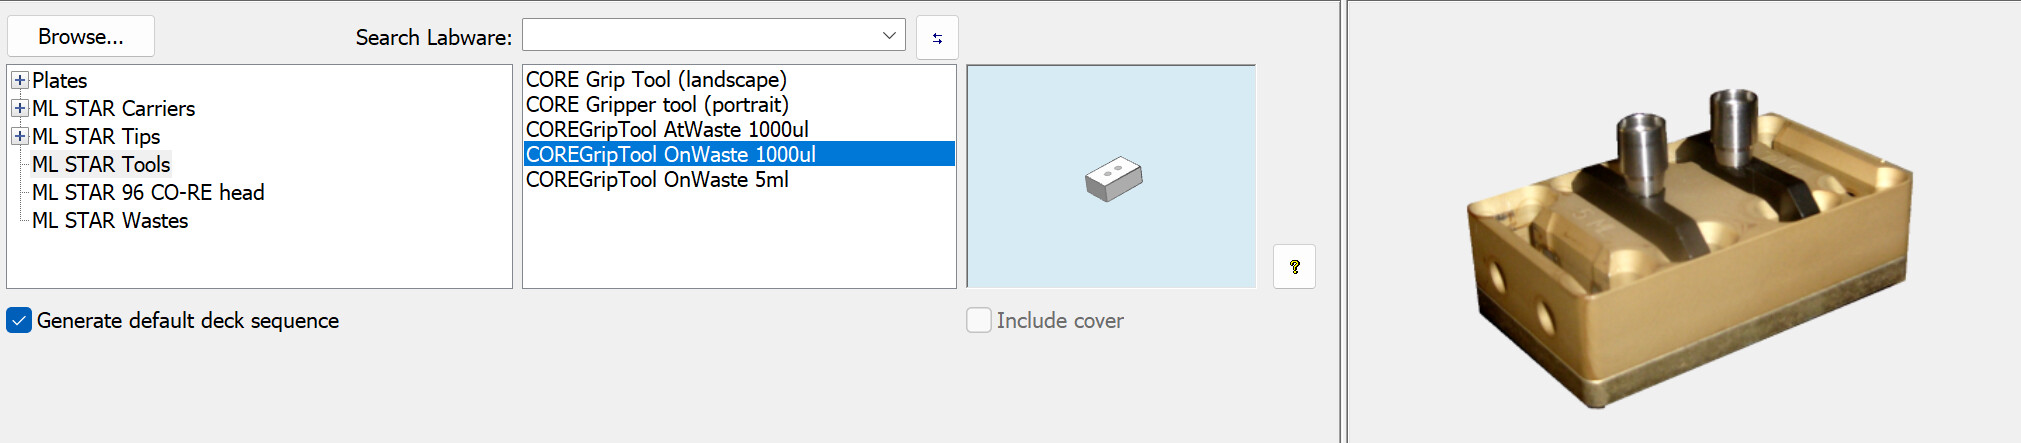Screen dimensions: 2021x443
Task: Open the Search Labware dropdown arrow
Action: (889, 36)
